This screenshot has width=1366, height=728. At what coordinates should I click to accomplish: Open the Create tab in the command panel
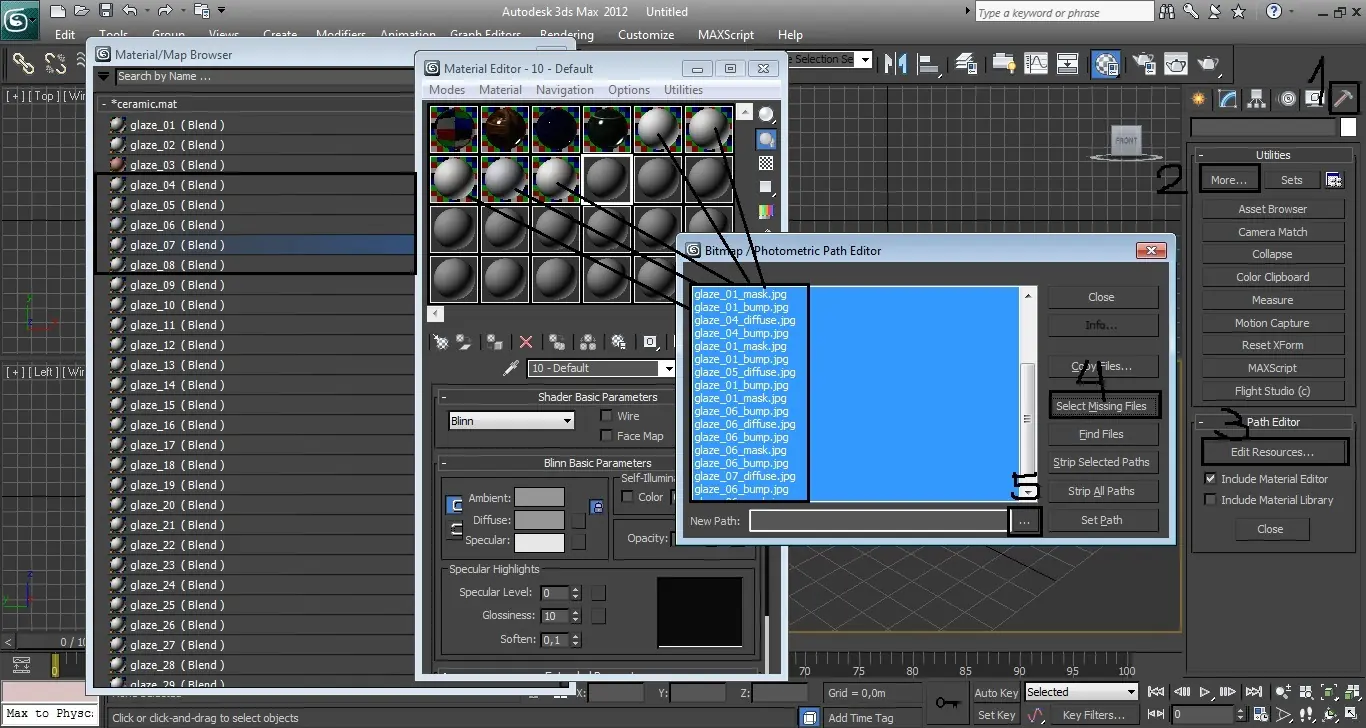(x=1197, y=99)
